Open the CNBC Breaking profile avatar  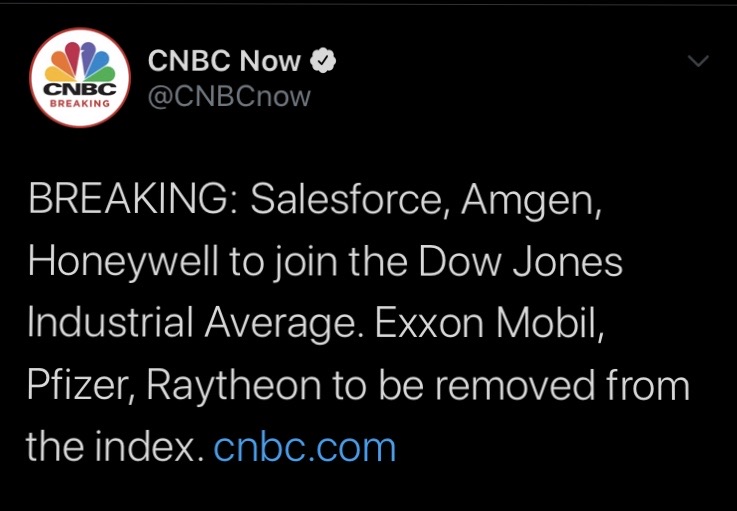coord(81,80)
